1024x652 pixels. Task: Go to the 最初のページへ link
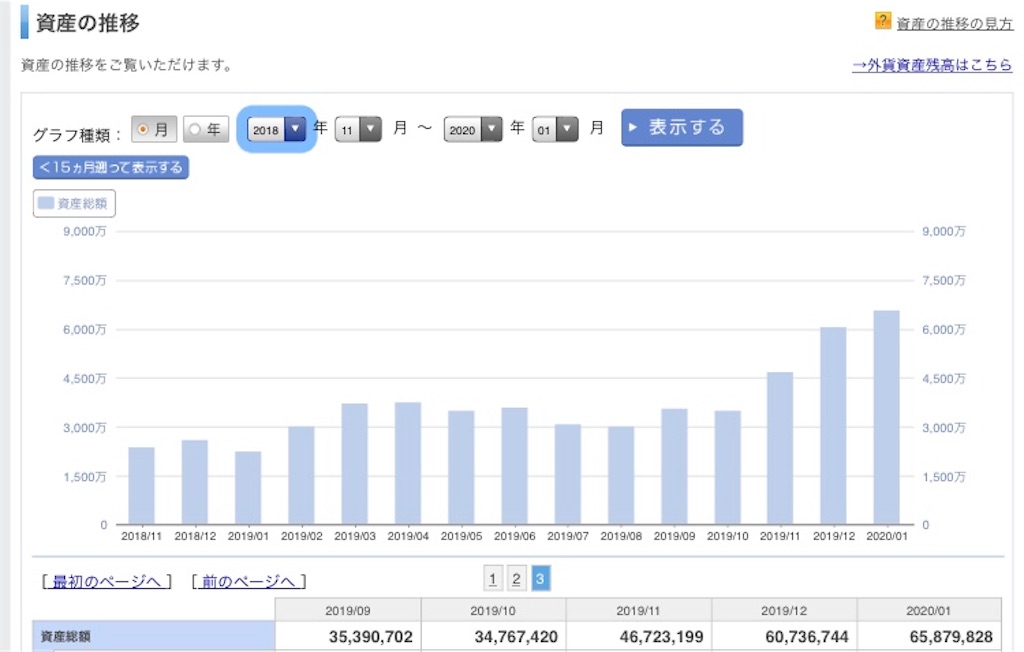(106, 581)
